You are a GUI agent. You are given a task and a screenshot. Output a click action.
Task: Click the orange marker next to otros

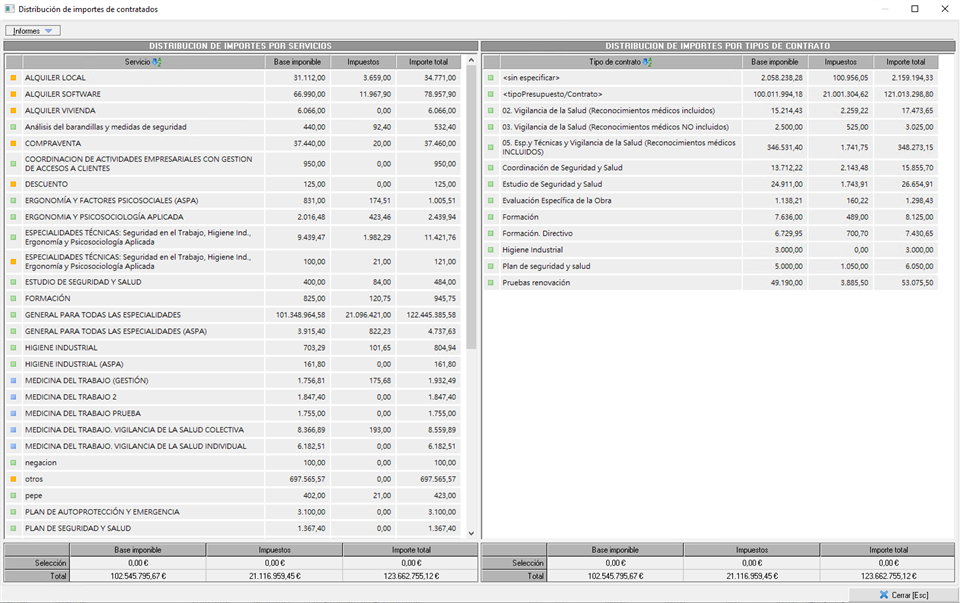pos(13,479)
